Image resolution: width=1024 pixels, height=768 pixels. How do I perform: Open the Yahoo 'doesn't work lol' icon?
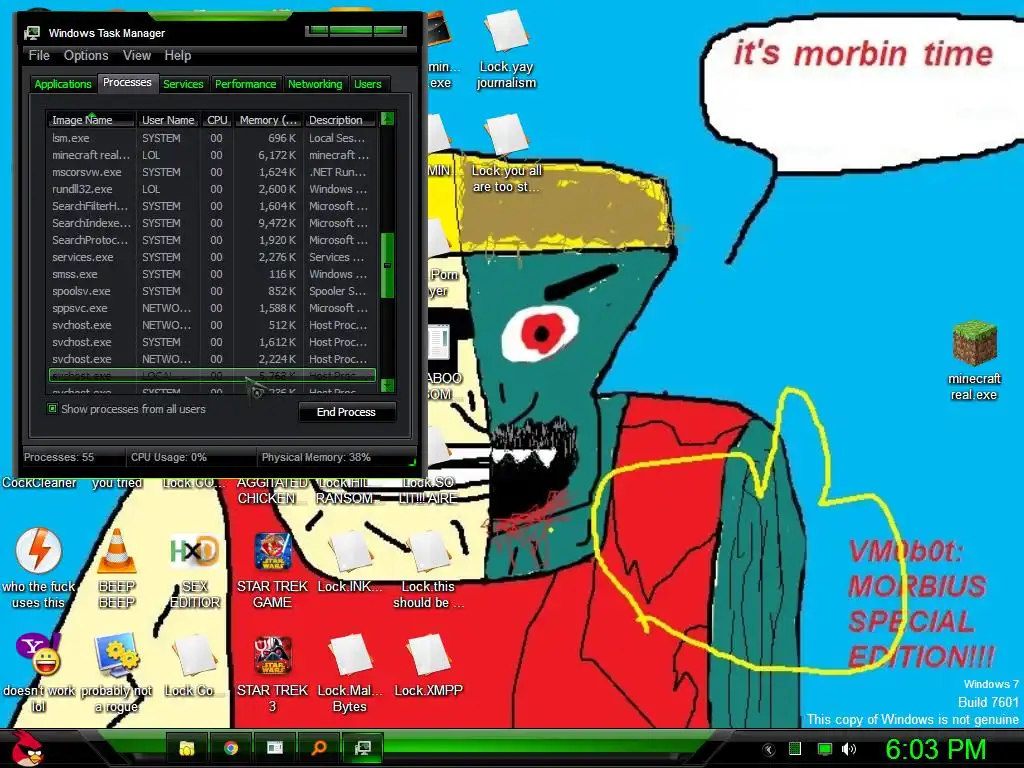pos(39,673)
